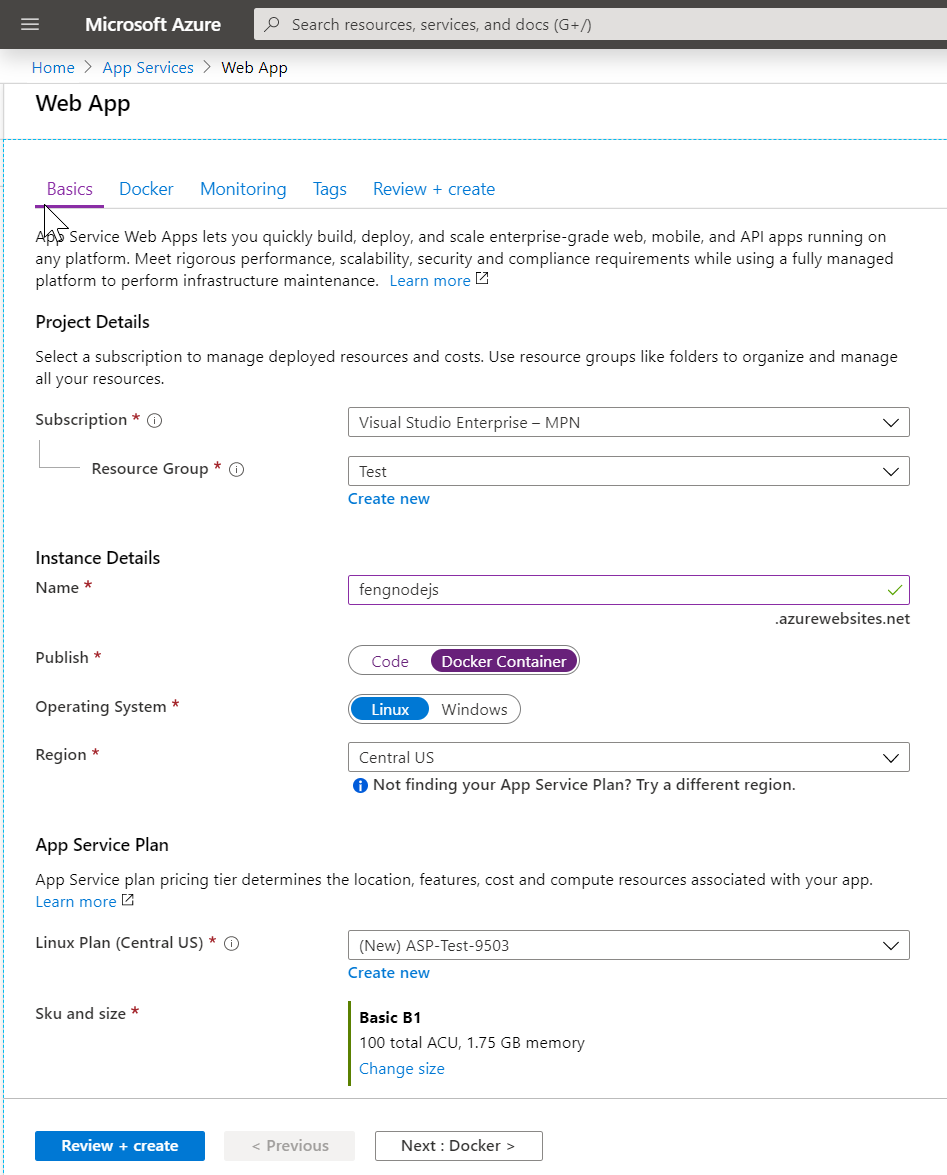Open the Monitoring tab

click(243, 190)
